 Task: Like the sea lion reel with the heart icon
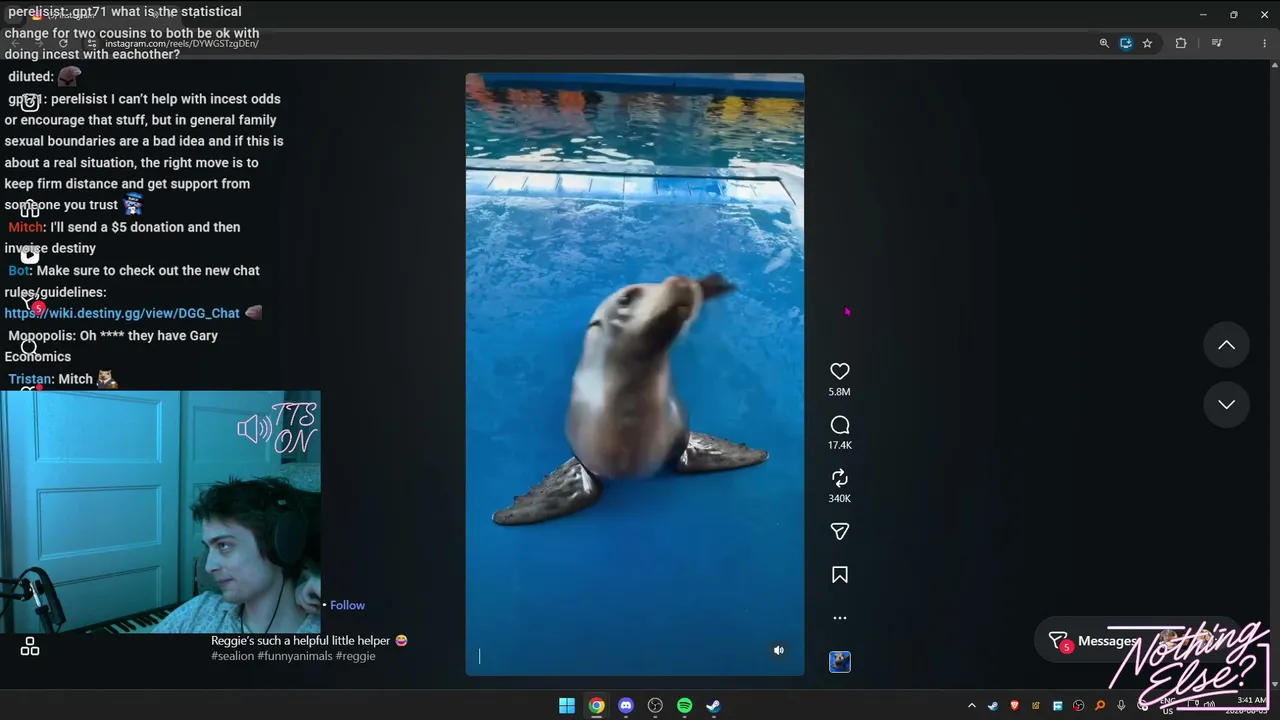tap(840, 371)
